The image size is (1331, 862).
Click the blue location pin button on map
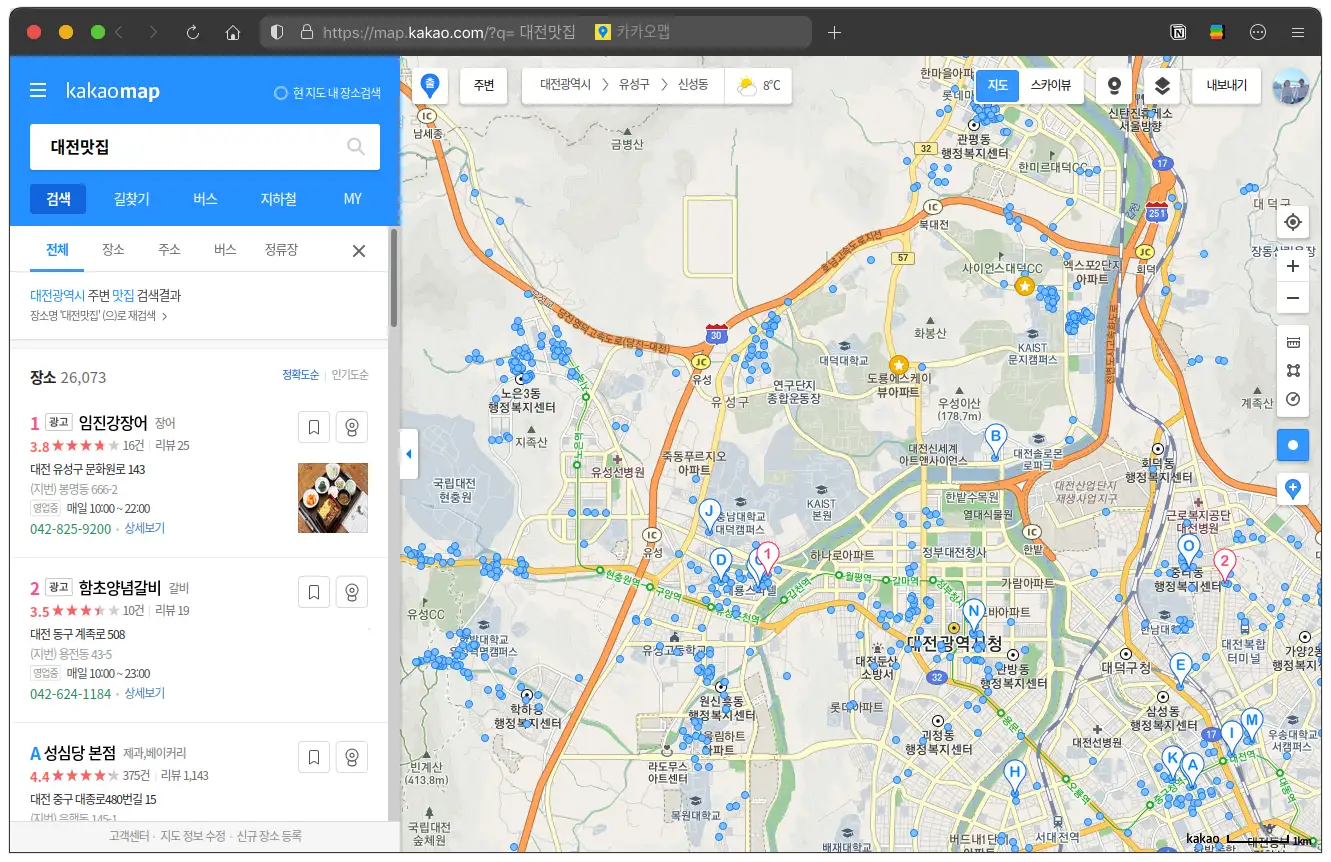coord(430,86)
